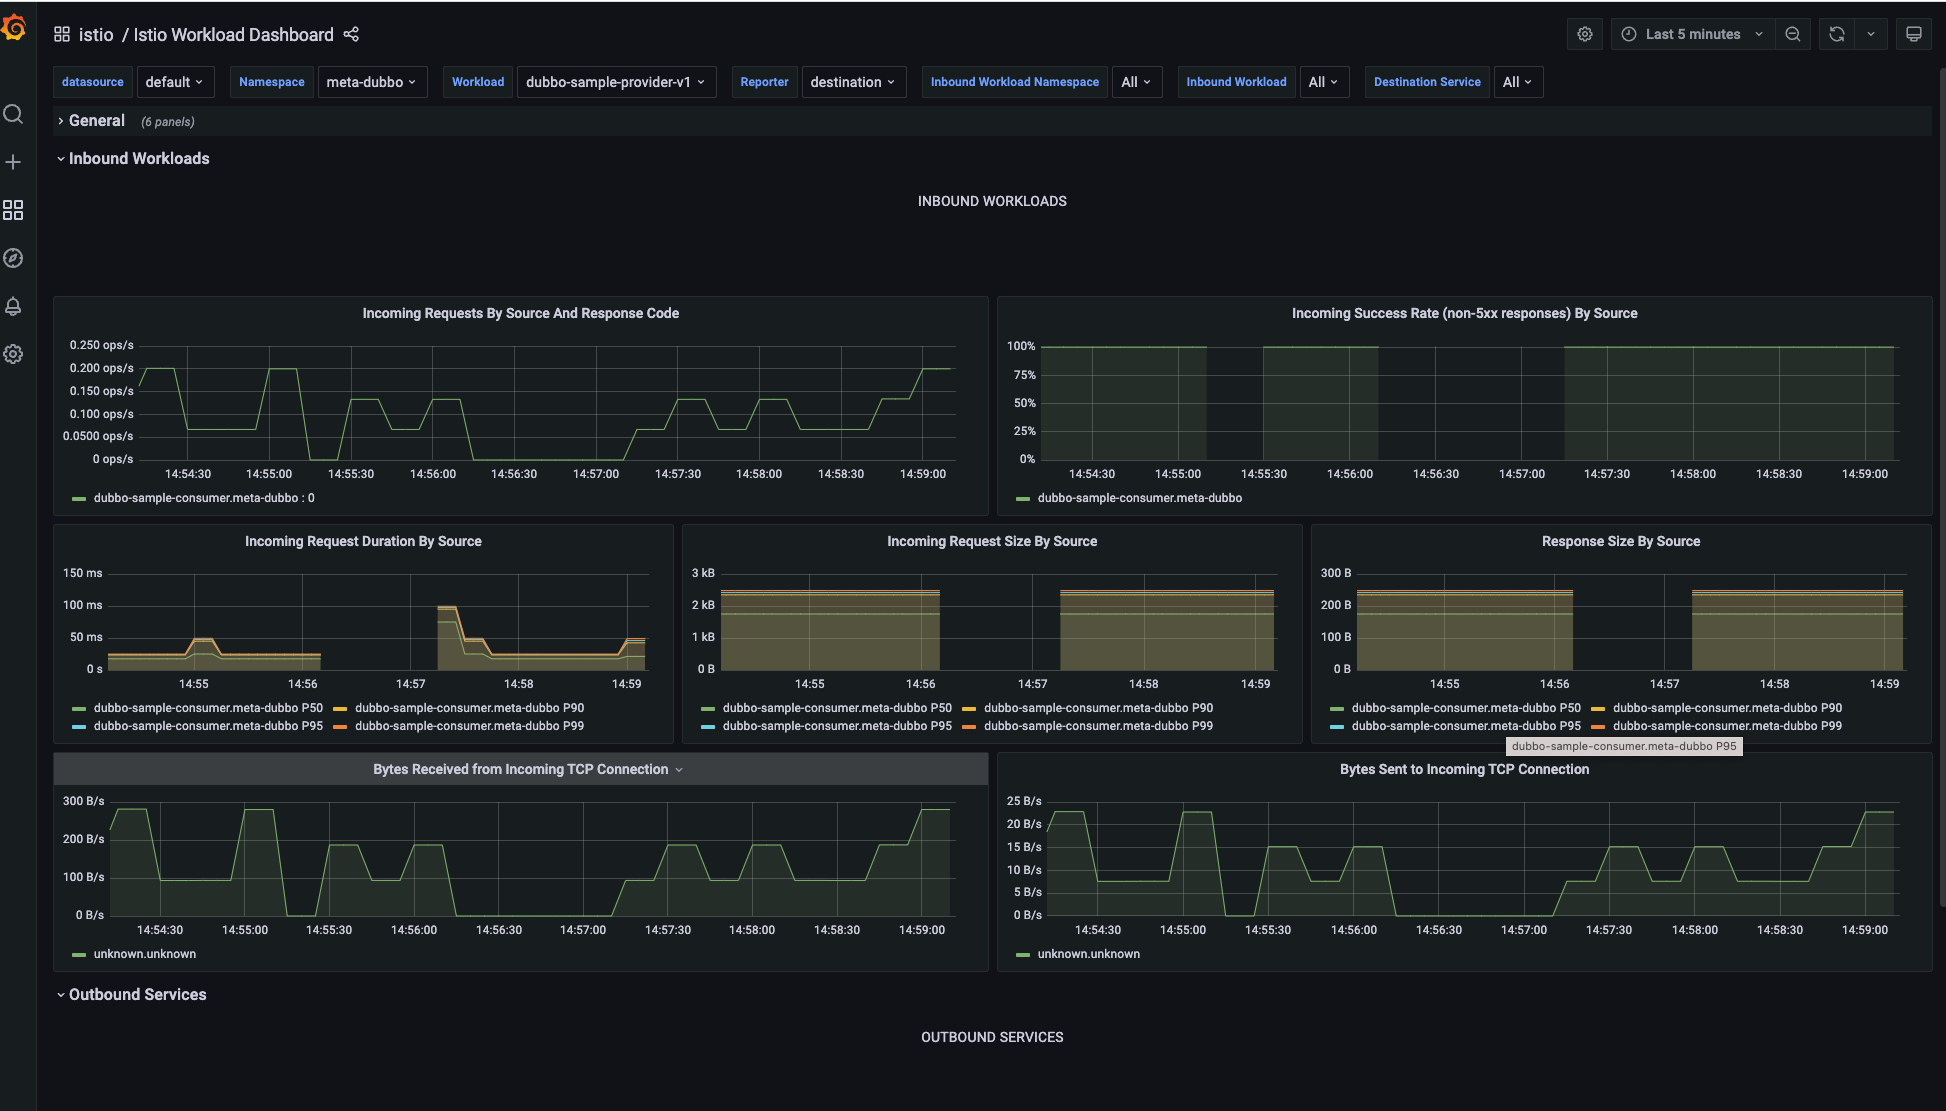This screenshot has height=1111, width=1946.
Task: Open Inbound Workload Namespace All dropdown
Action: point(1137,82)
